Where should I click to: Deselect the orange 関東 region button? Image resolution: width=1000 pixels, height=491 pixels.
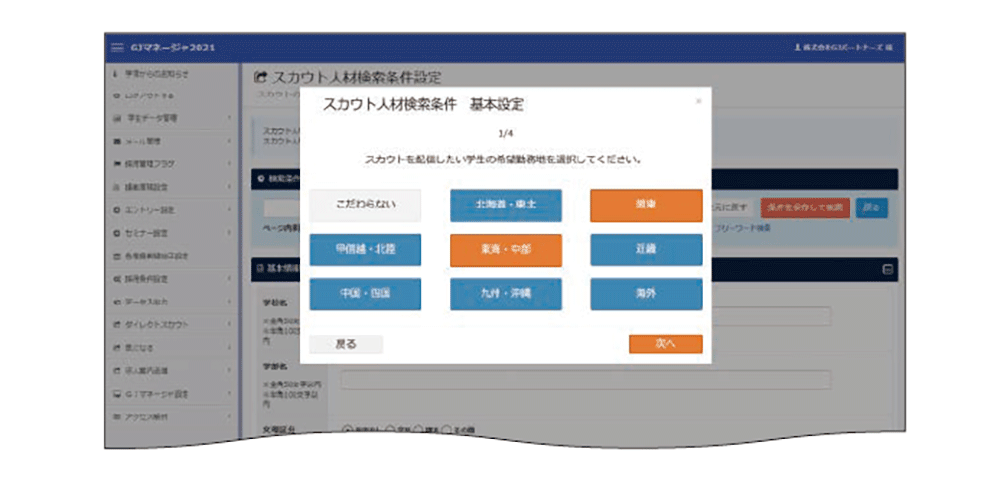click(645, 205)
